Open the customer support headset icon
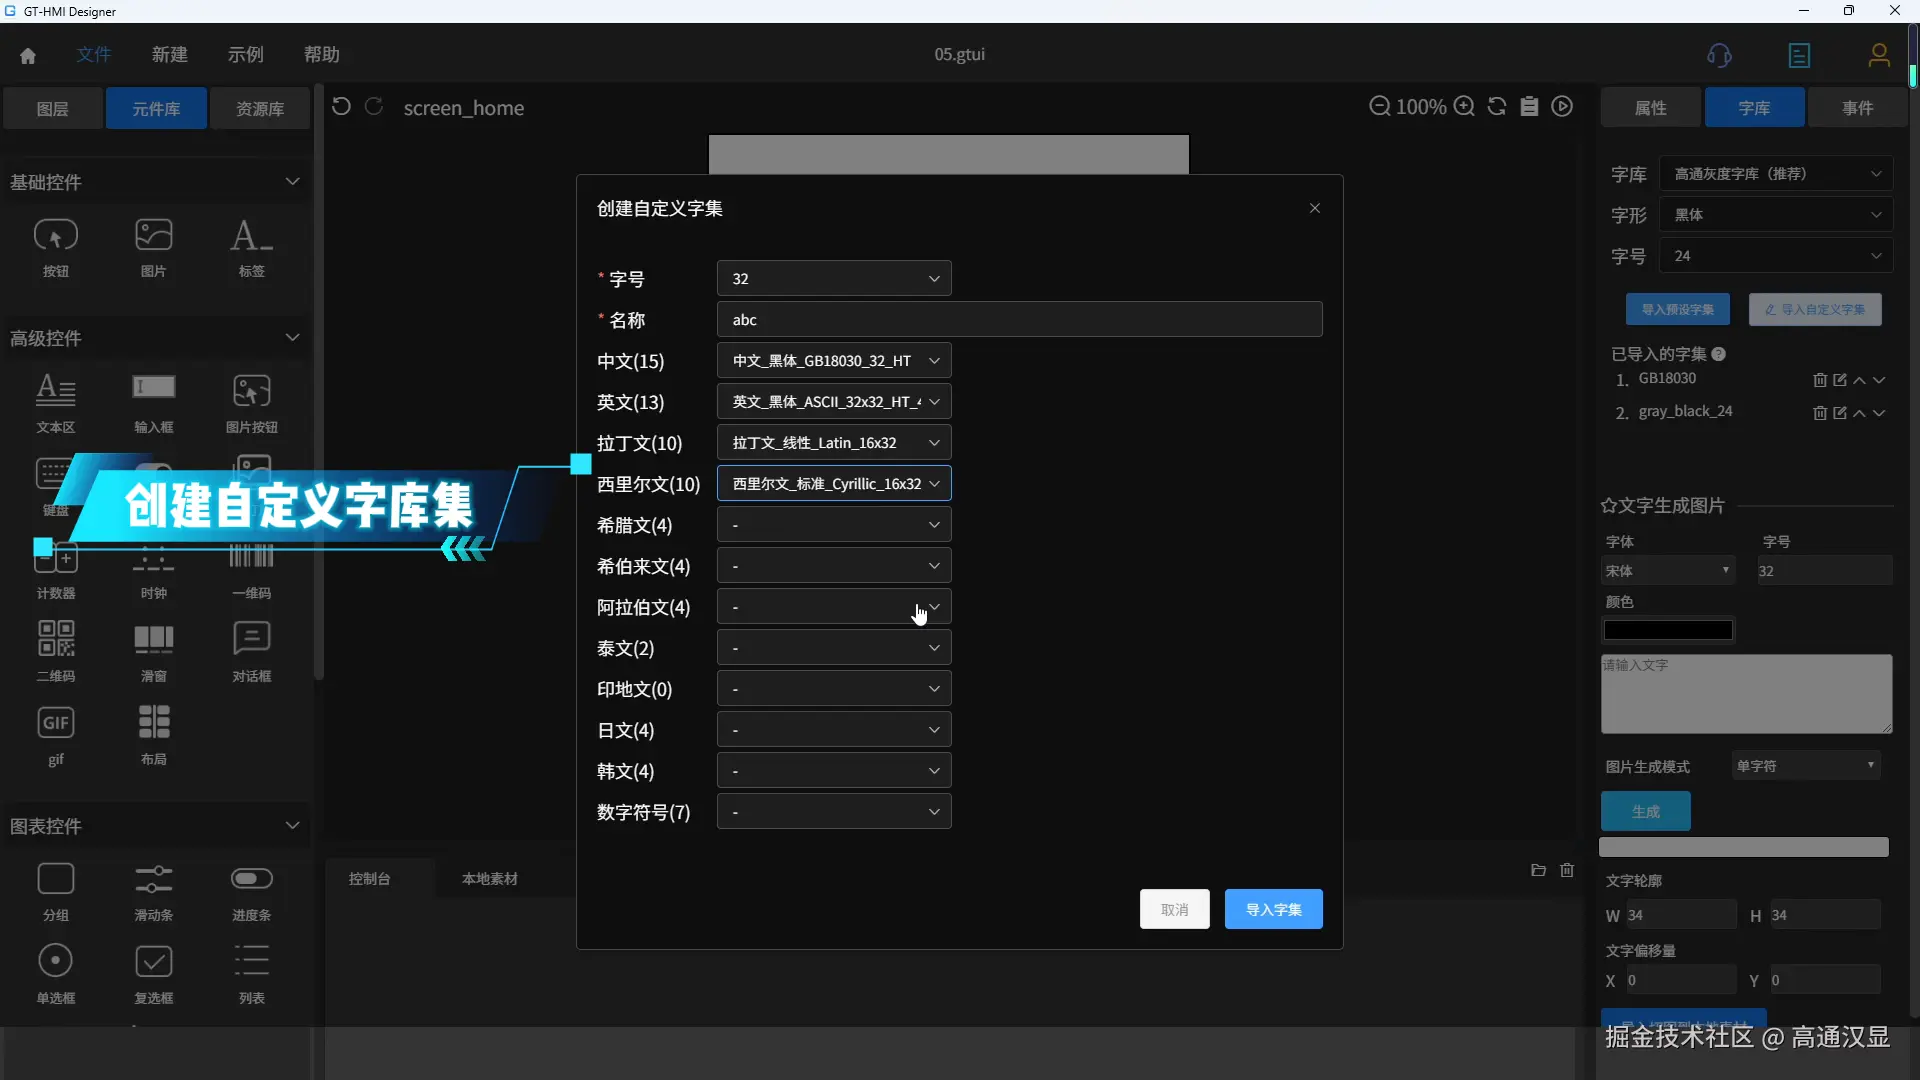Viewport: 1920px width, 1080px height. pos(1719,56)
